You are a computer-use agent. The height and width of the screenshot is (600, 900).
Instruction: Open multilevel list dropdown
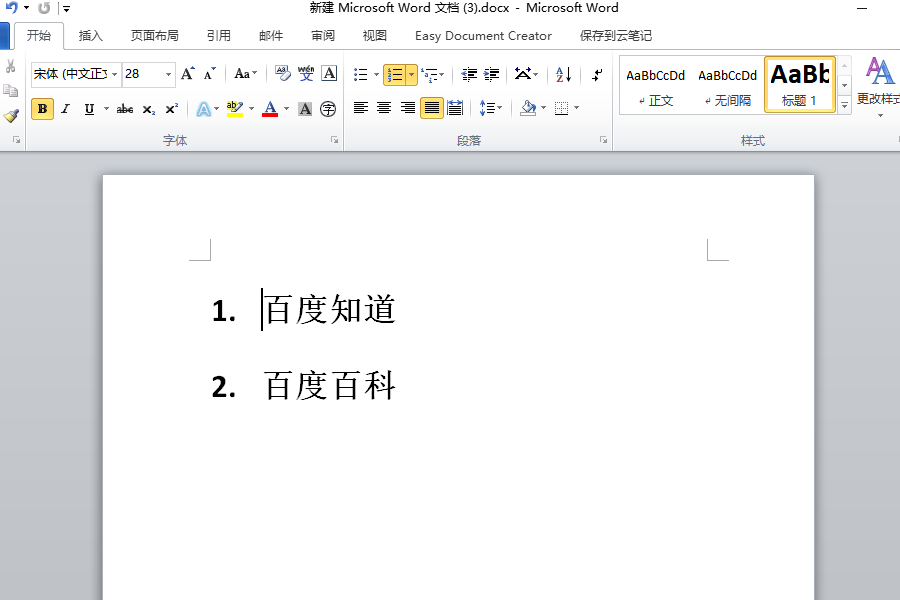433,74
